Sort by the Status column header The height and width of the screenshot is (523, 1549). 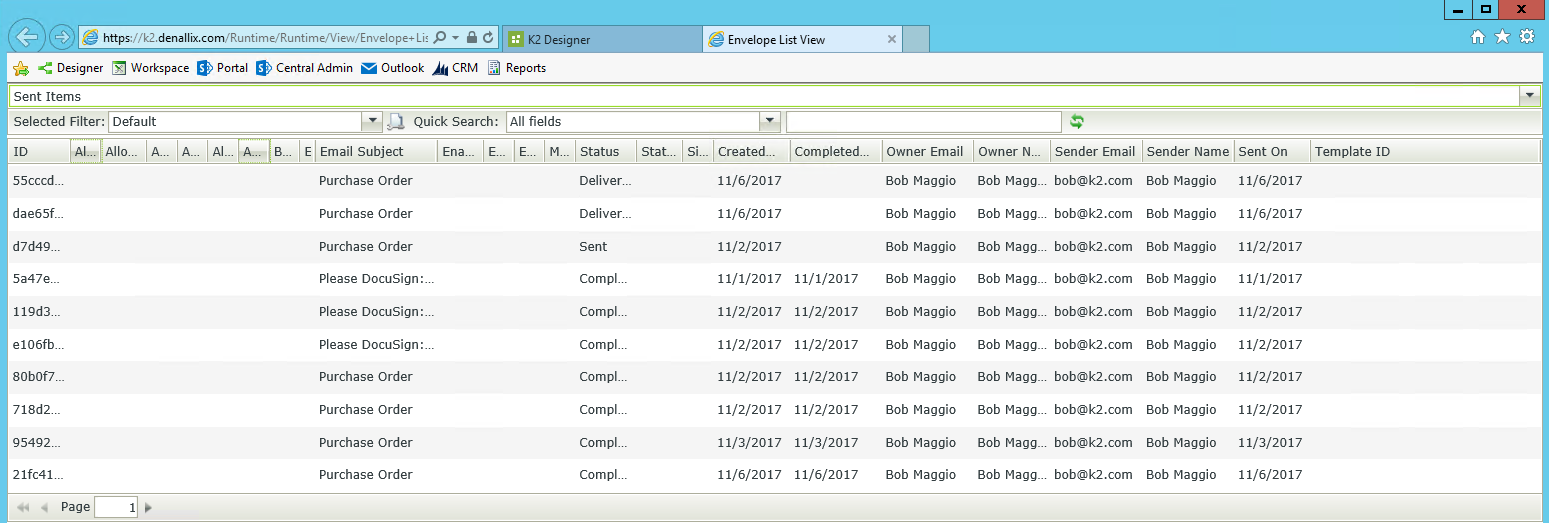click(605, 151)
